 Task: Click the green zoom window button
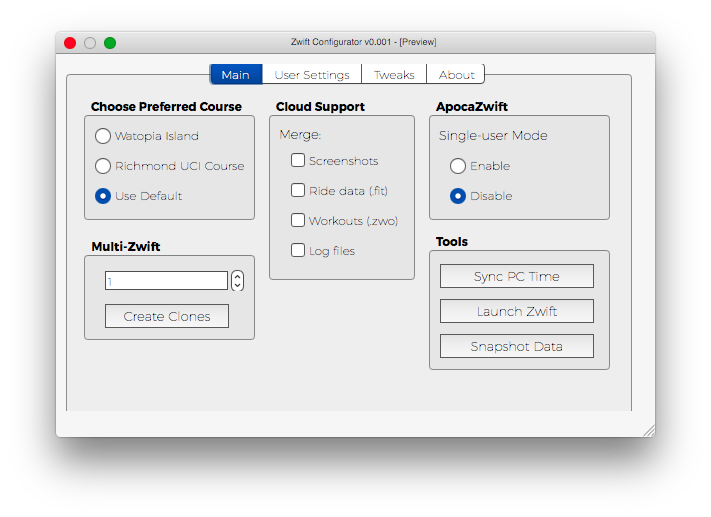[110, 43]
